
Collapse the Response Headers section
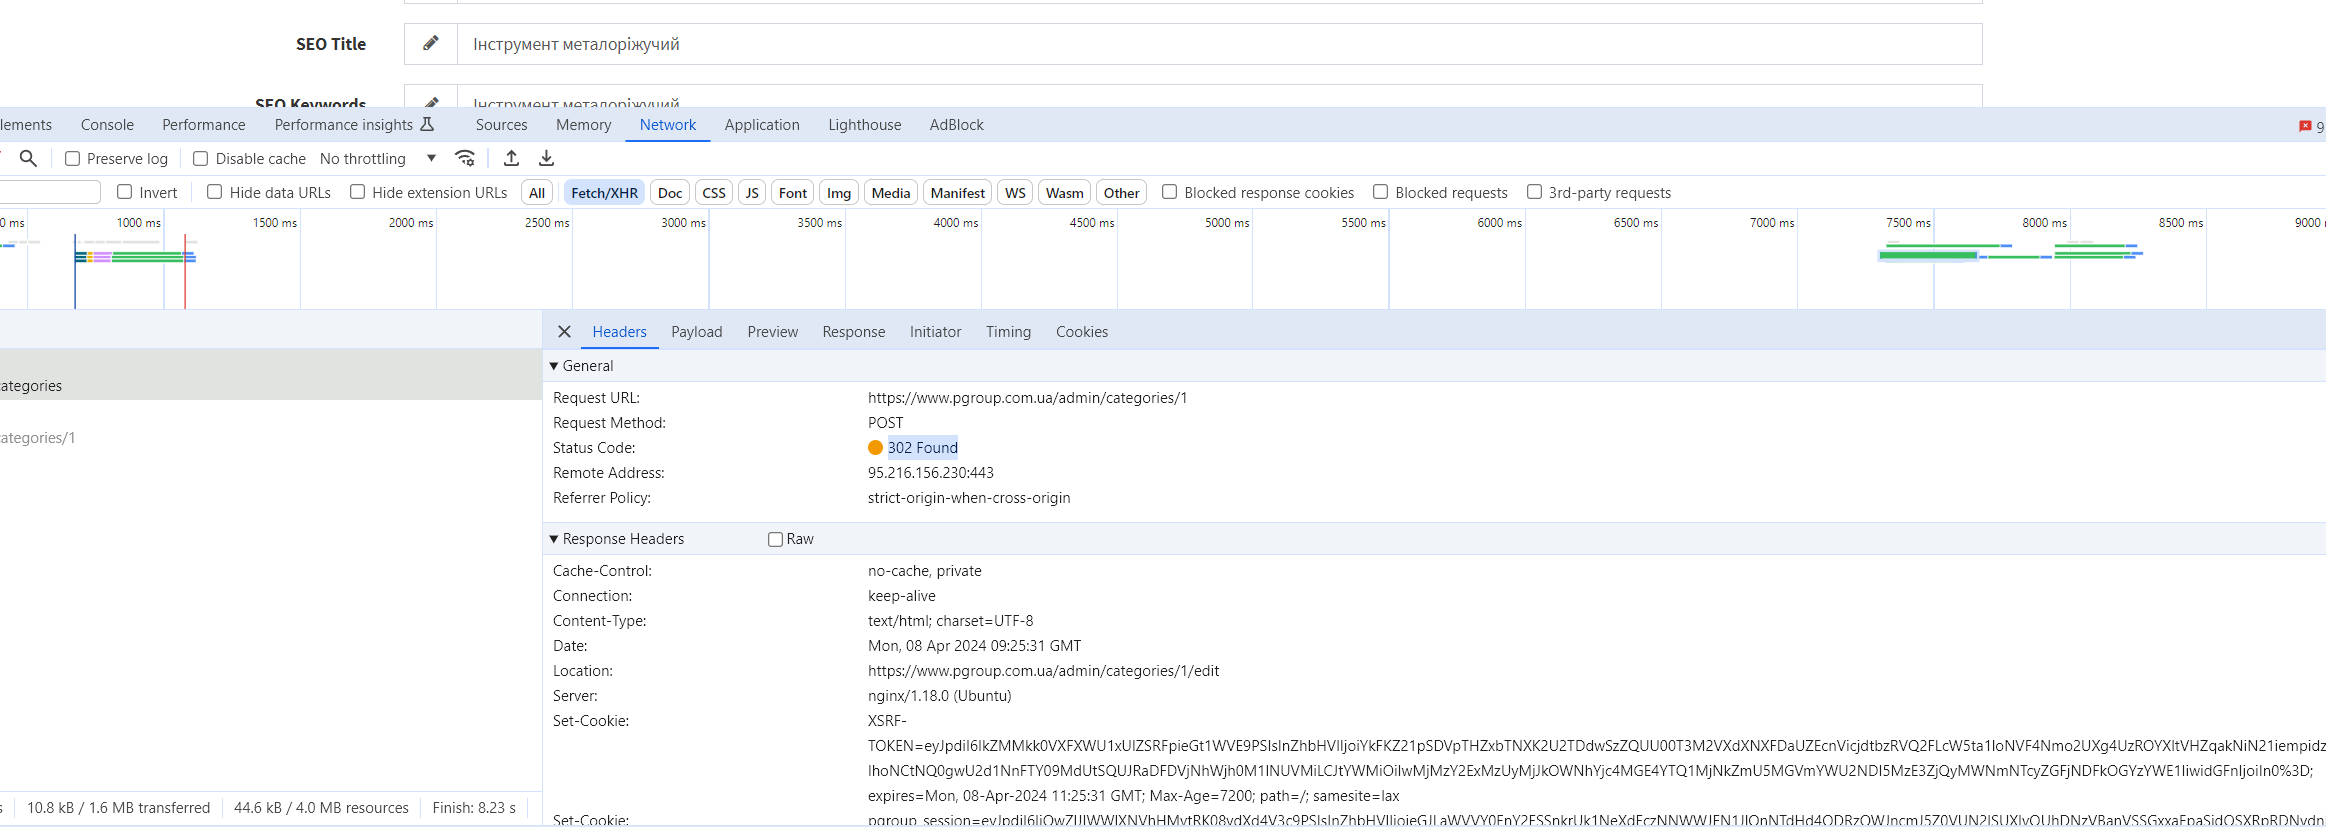[x=554, y=539]
